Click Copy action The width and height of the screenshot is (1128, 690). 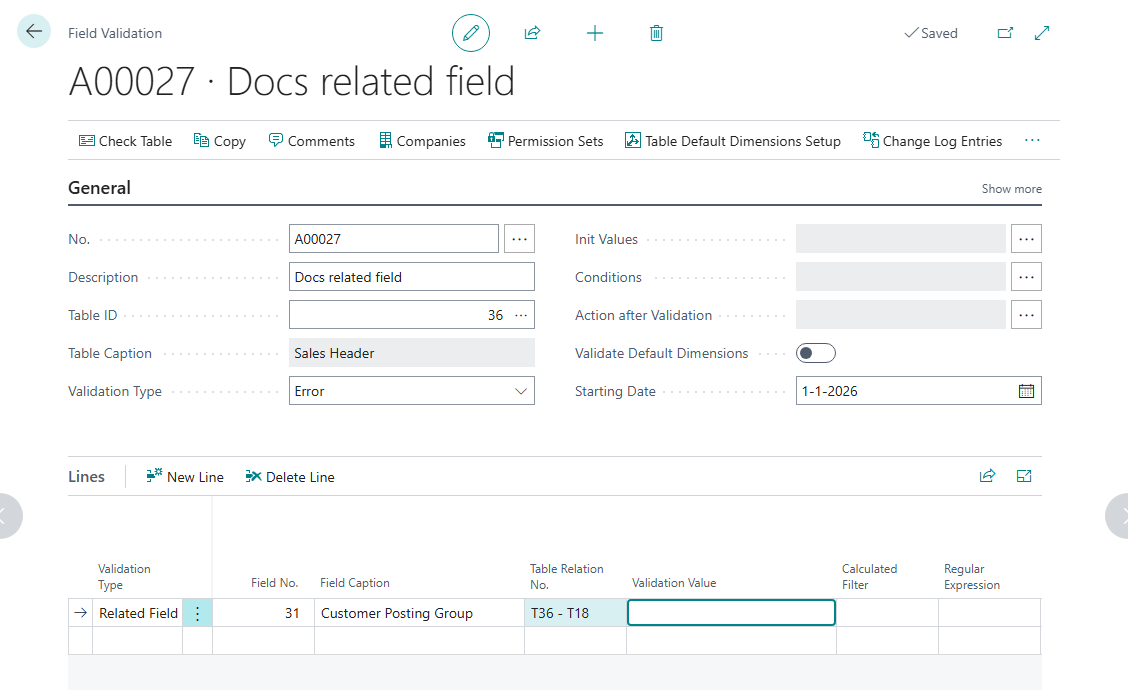pyautogui.click(x=219, y=141)
